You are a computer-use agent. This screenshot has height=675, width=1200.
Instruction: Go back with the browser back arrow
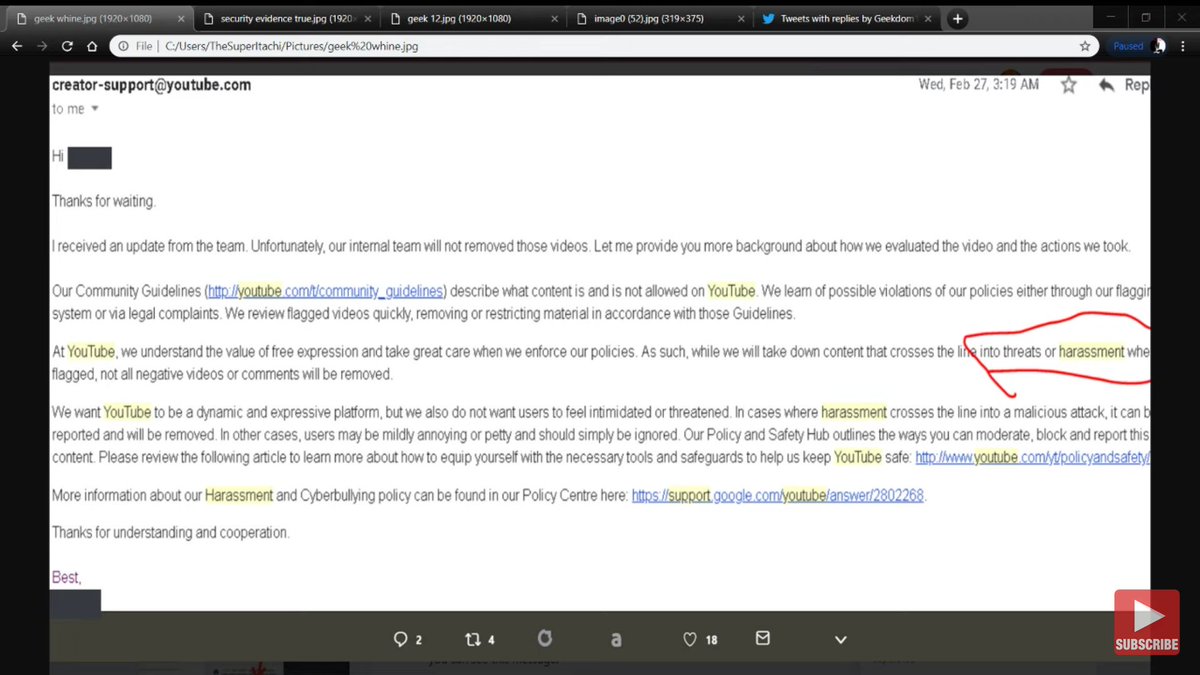[x=15, y=46]
